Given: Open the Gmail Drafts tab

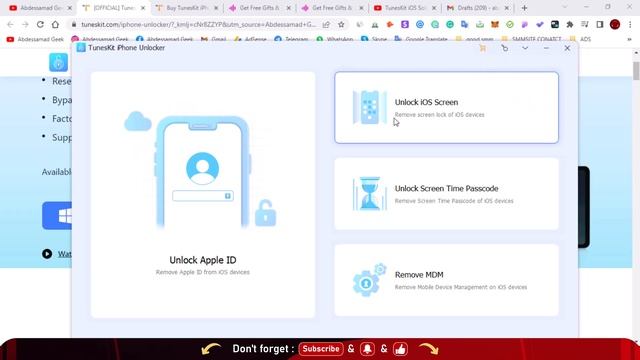Looking at the screenshot, I should [478, 8].
